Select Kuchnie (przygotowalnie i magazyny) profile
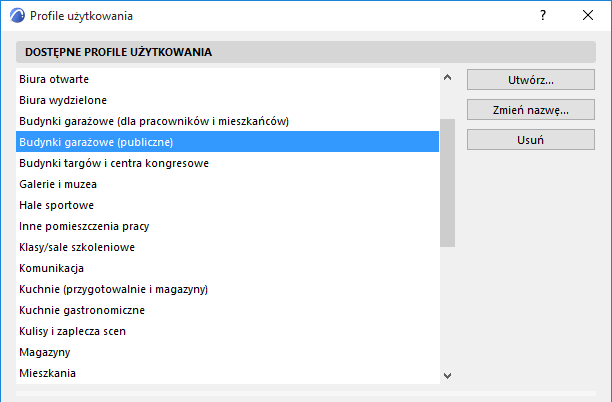This screenshot has width=612, height=402. point(228,289)
